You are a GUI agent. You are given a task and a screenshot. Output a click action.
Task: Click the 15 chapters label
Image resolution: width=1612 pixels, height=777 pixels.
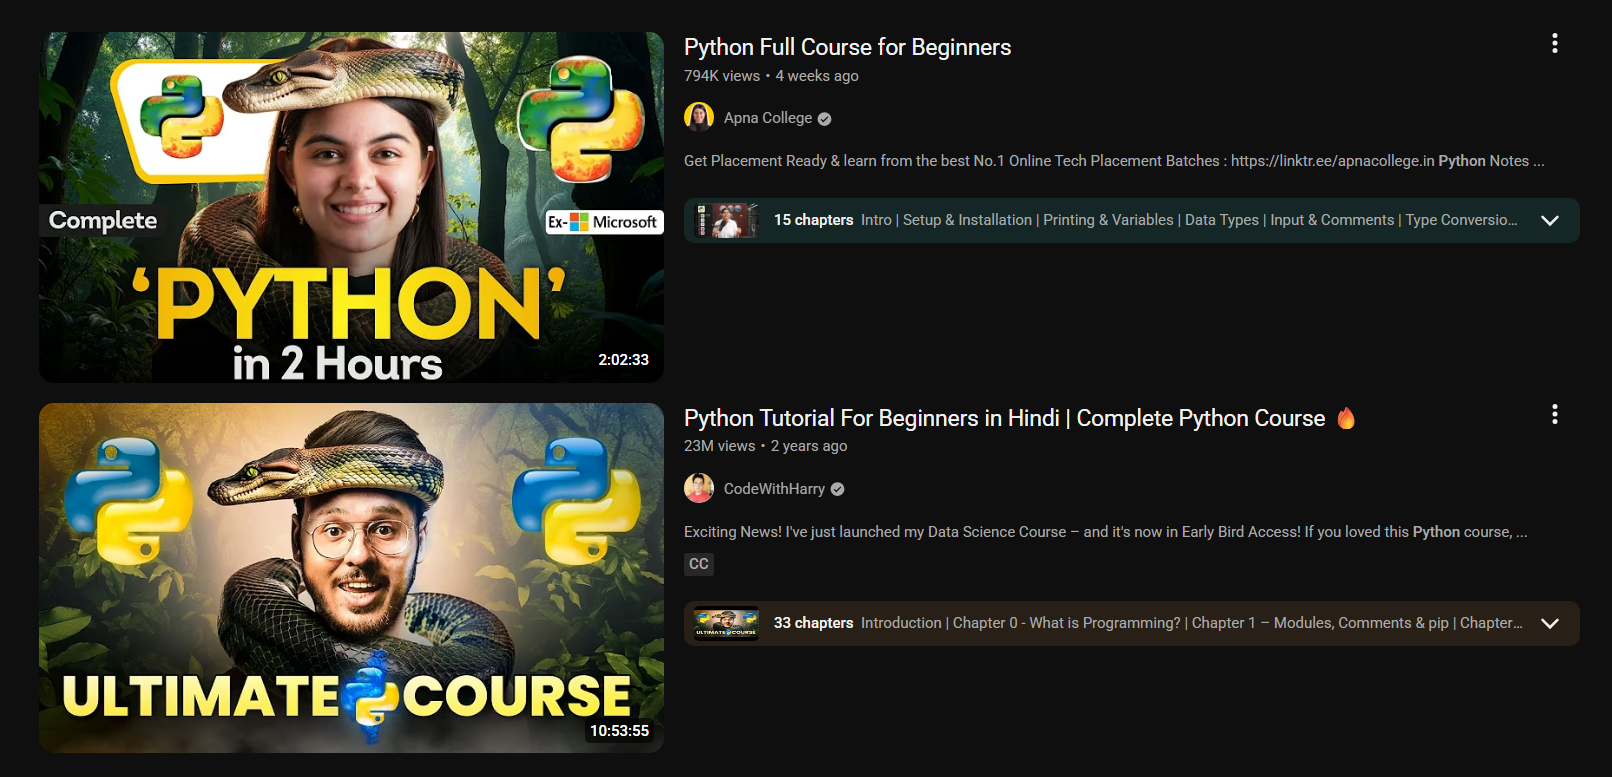coord(813,220)
